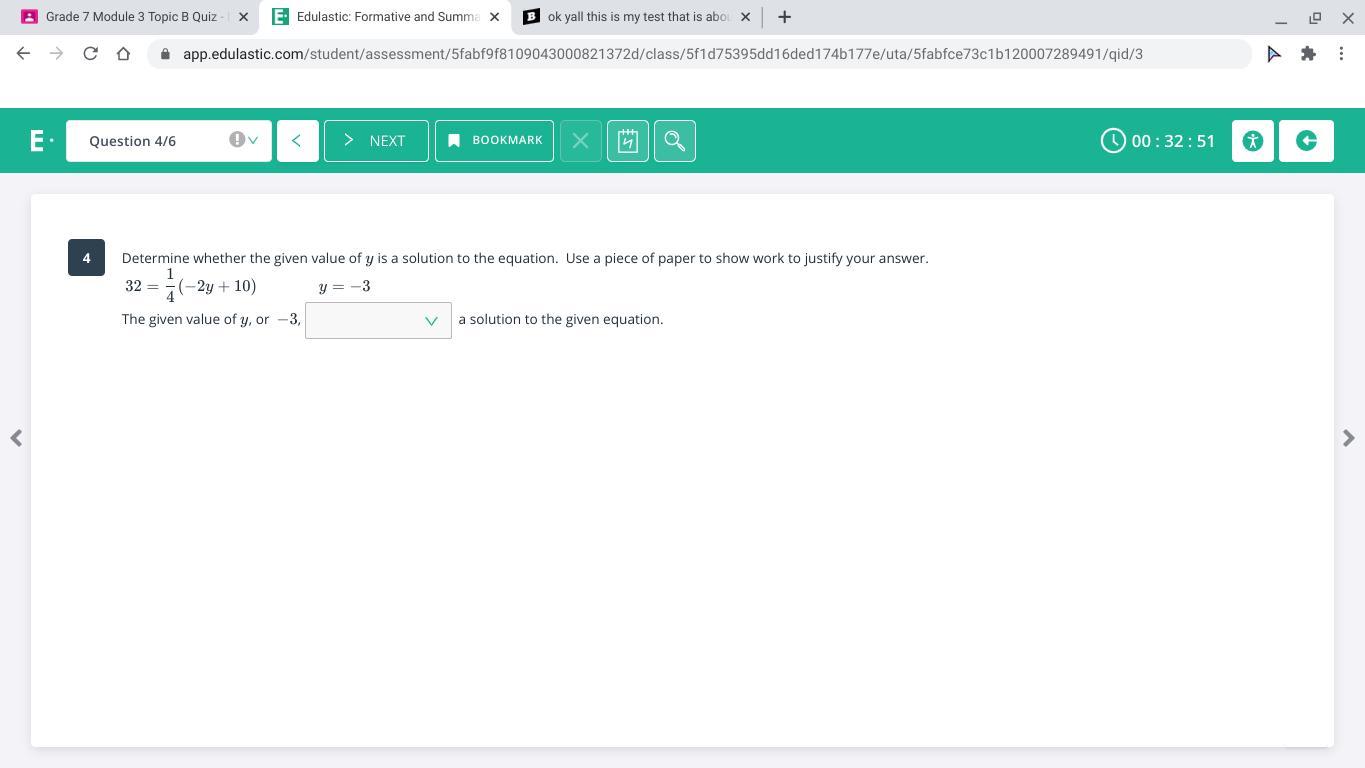Click the exit test arrow button
The image size is (1365, 768).
pos(1306,141)
